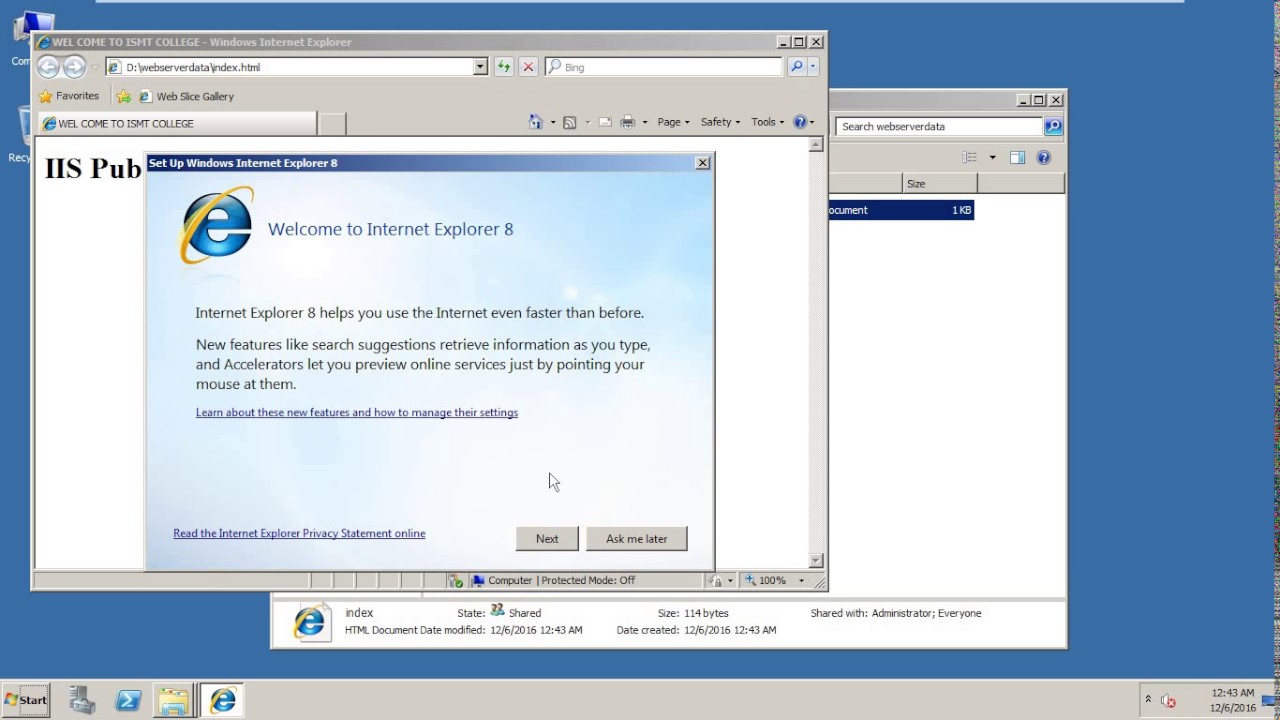Show hidden icons arrow in system tray

1148,700
